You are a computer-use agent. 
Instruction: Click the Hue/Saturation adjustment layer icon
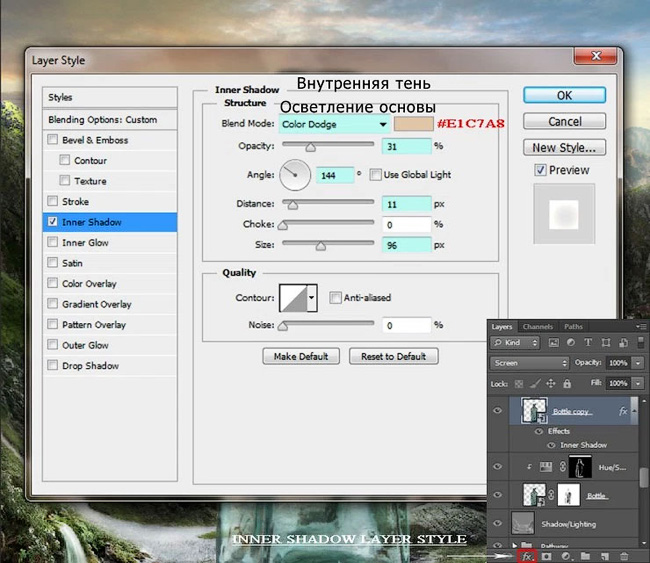[546, 467]
